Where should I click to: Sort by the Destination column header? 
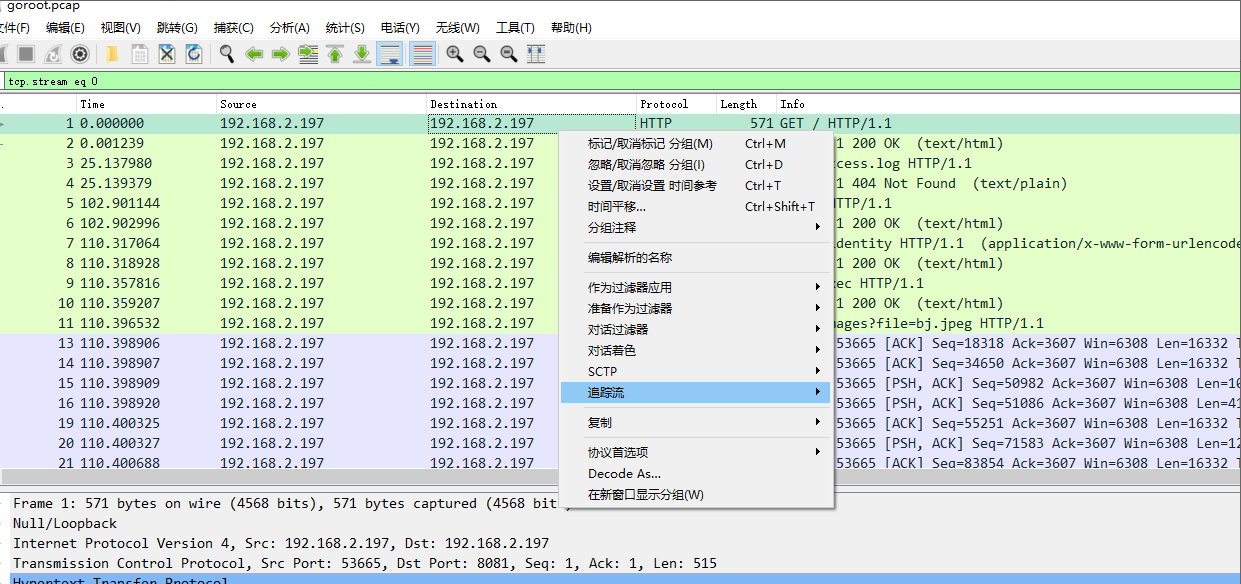532,104
